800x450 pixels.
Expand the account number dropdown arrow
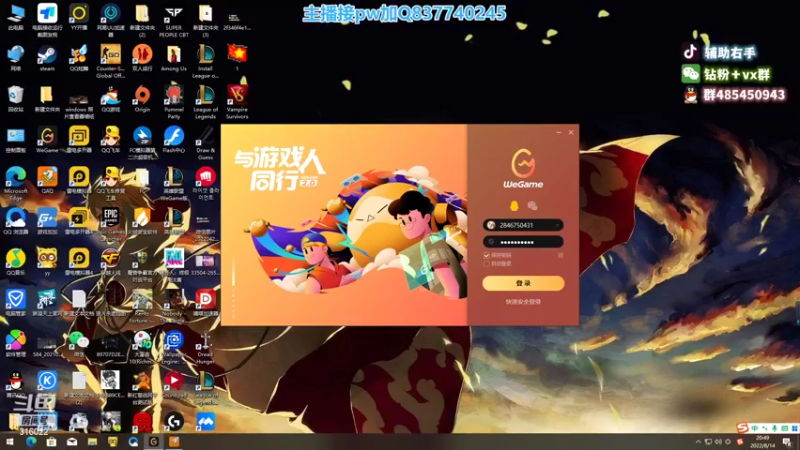(x=557, y=225)
